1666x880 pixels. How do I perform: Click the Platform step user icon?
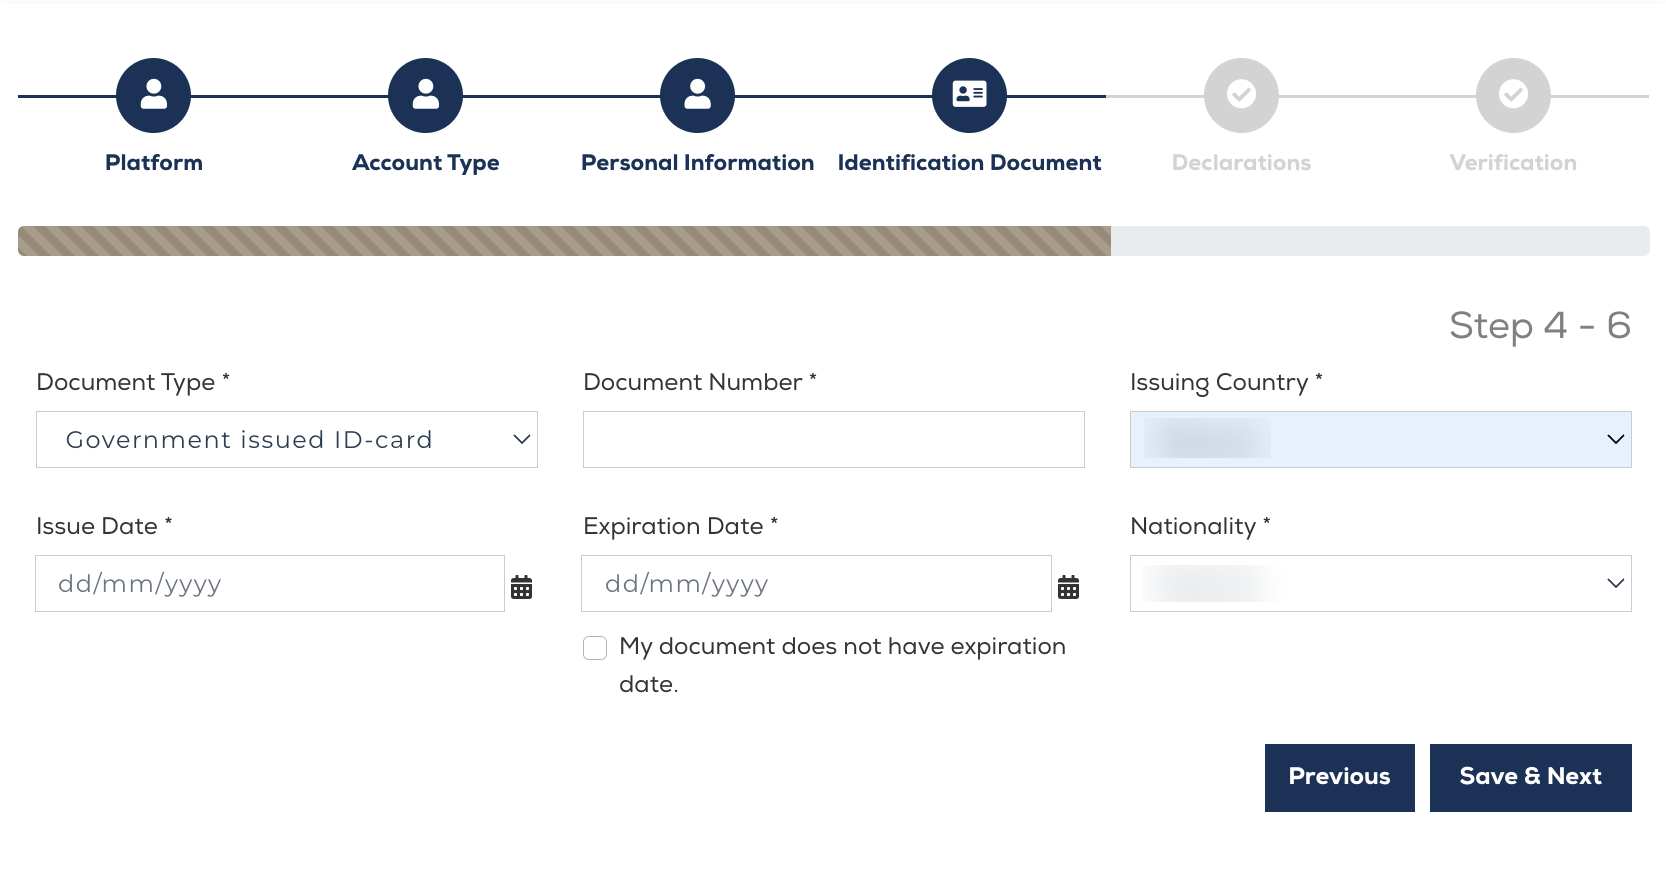tap(153, 95)
